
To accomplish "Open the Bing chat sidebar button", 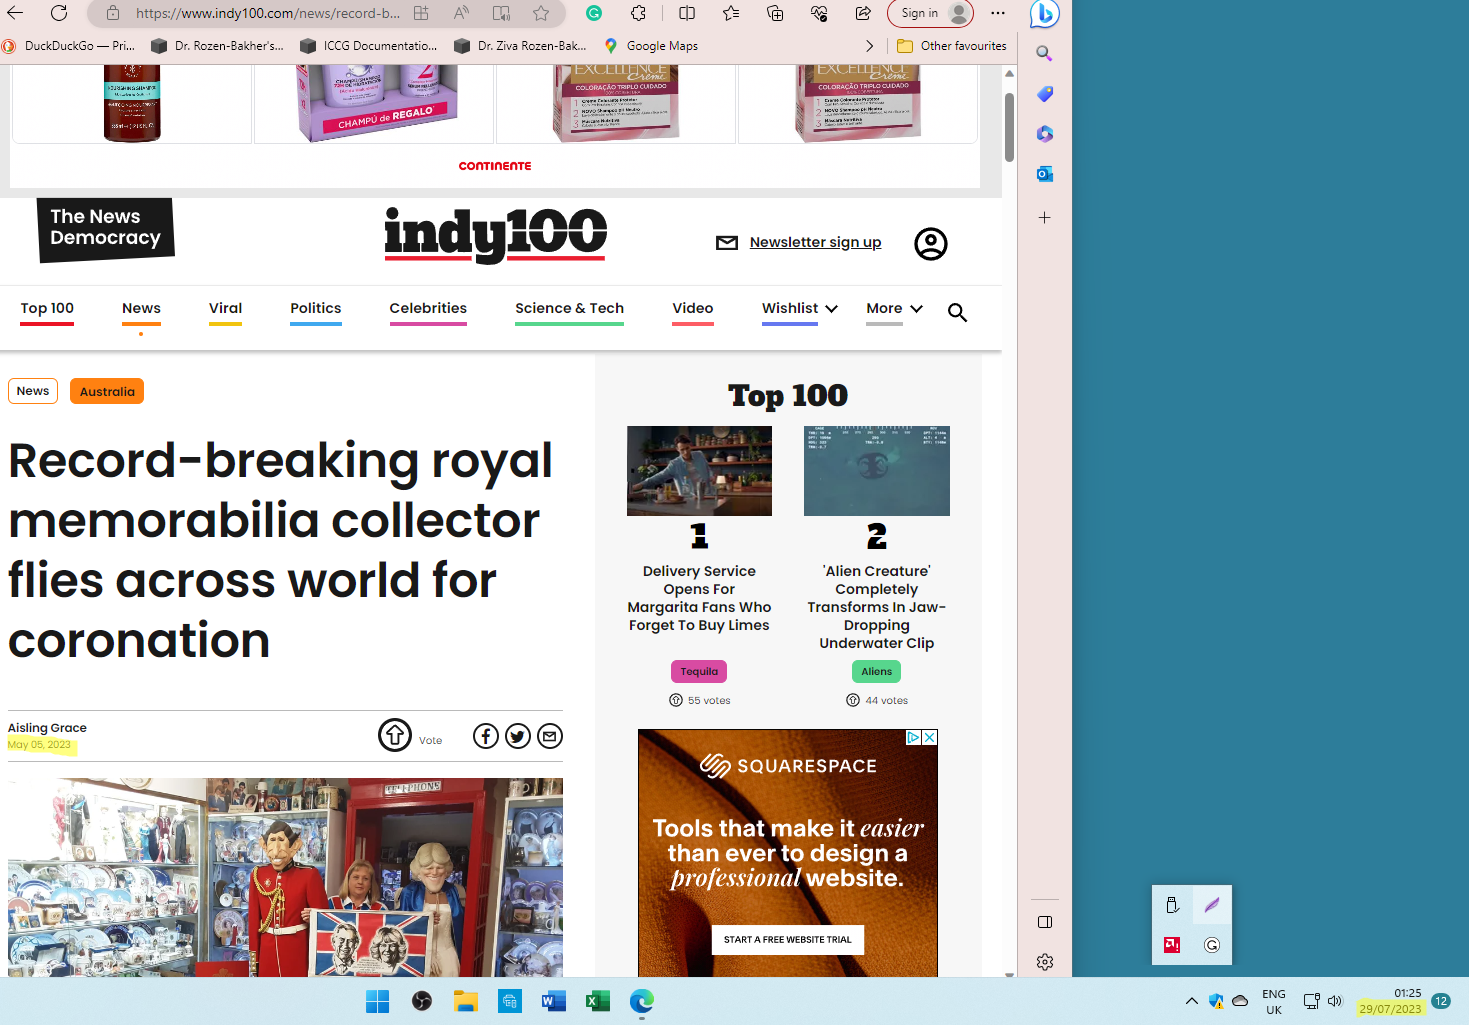I will (1044, 13).
